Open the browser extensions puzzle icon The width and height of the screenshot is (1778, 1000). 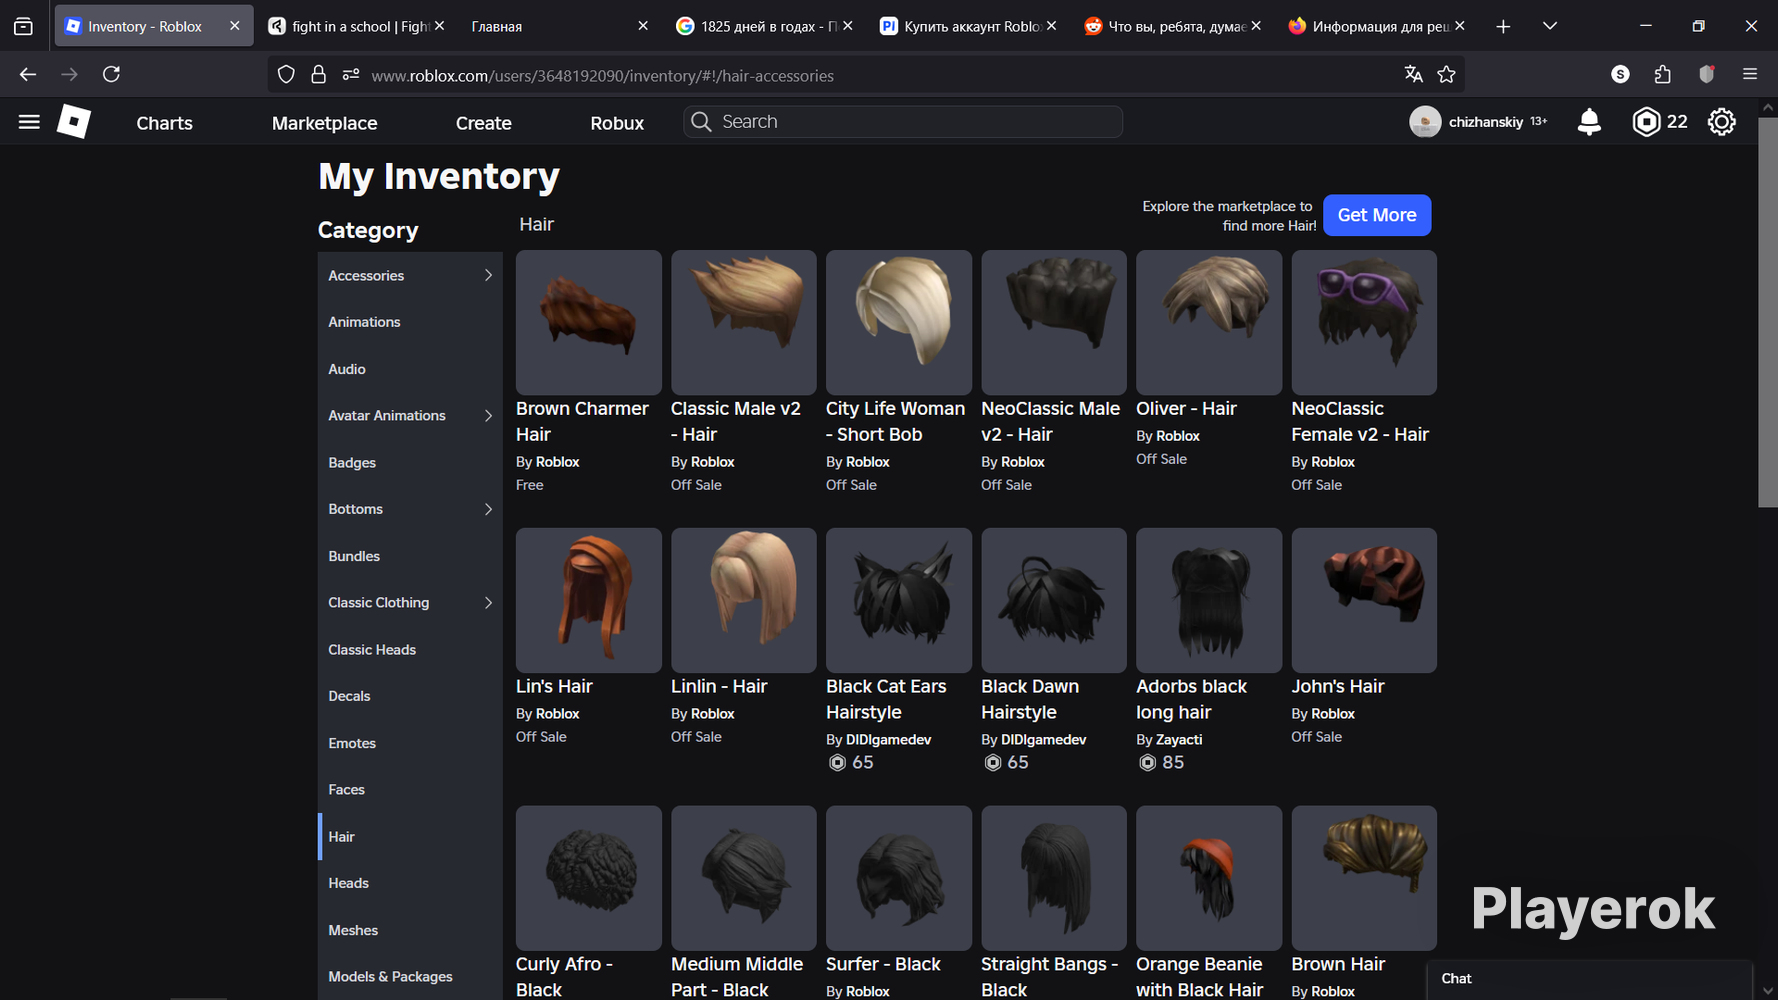click(1663, 74)
